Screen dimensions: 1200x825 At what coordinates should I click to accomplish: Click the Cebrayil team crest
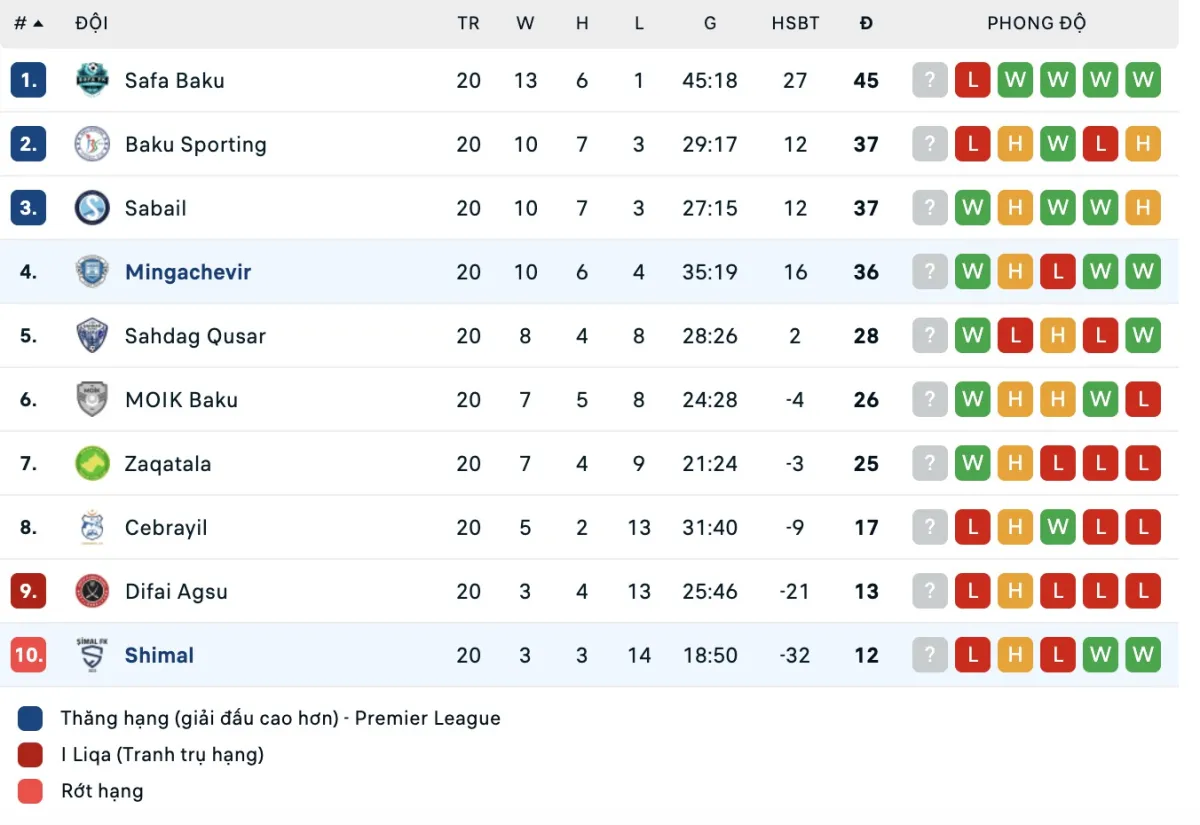point(92,527)
